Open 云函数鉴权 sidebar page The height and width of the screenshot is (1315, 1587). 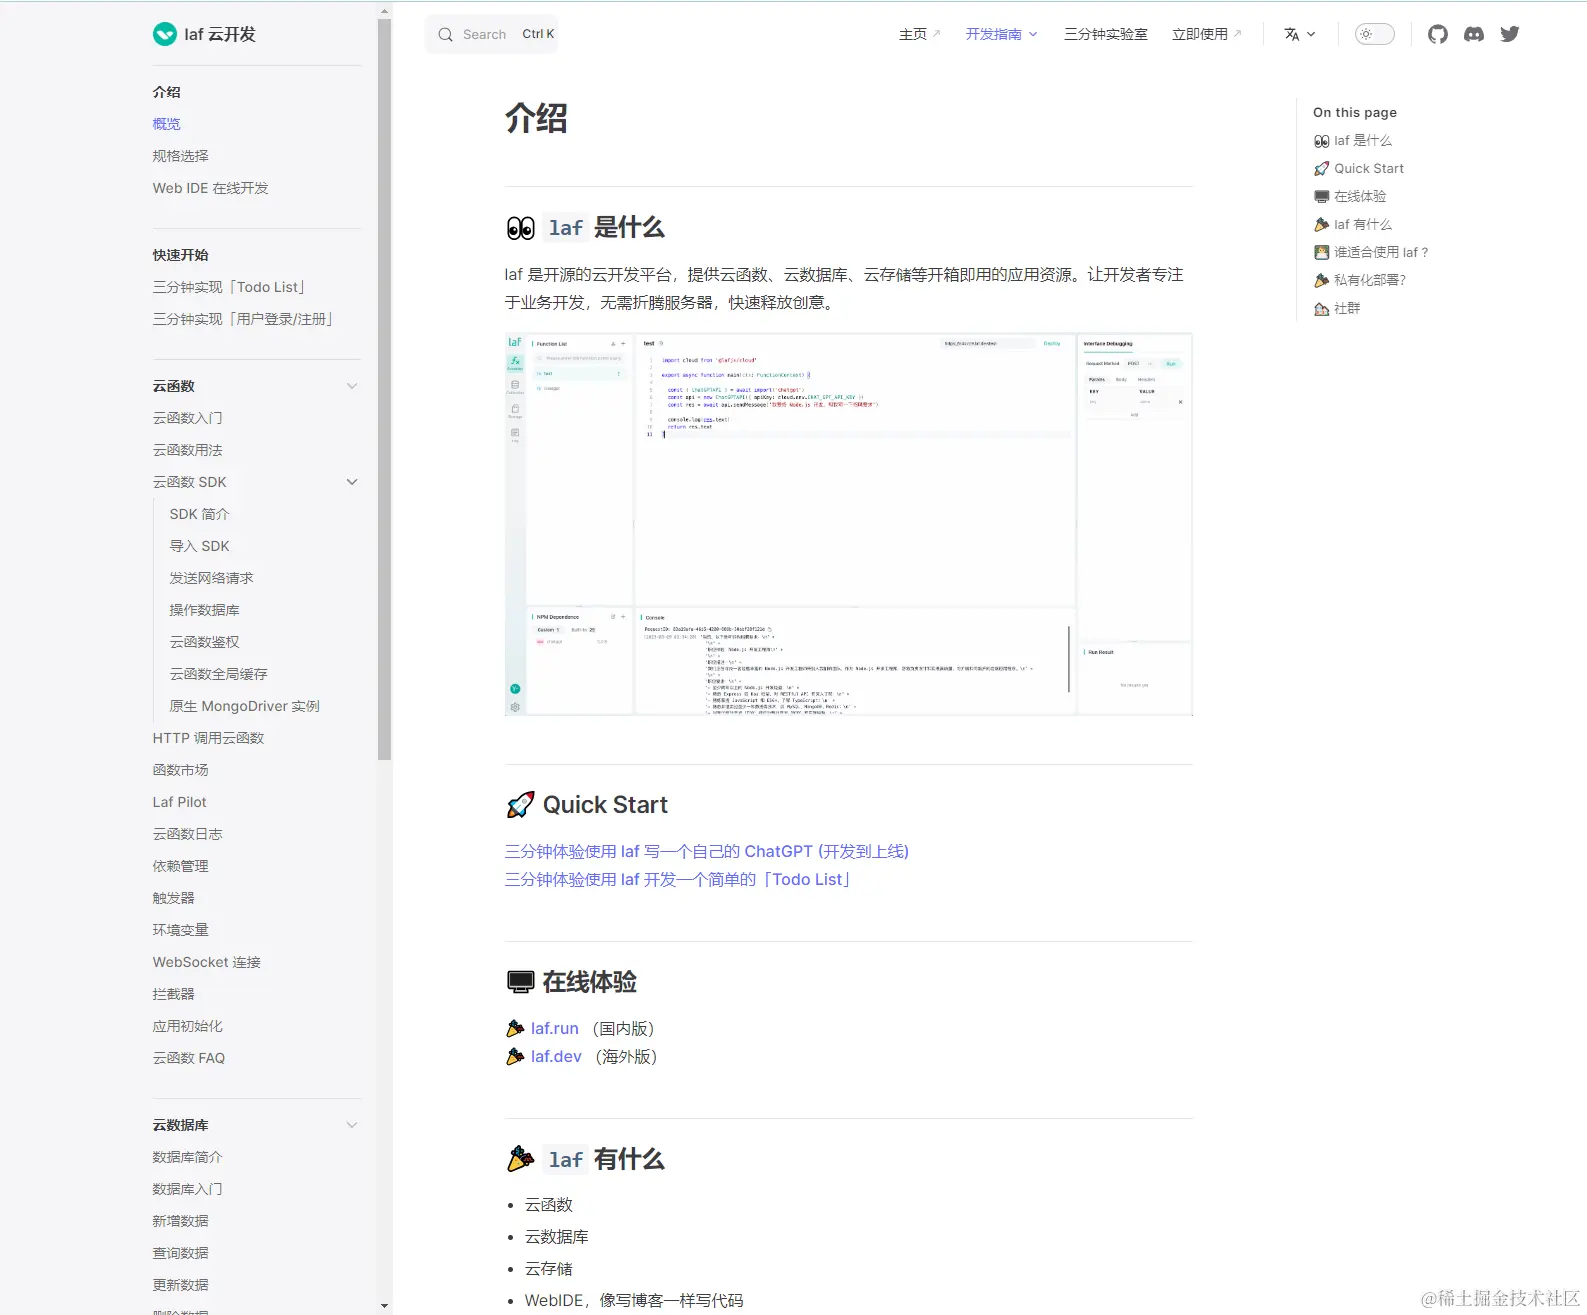(x=205, y=642)
